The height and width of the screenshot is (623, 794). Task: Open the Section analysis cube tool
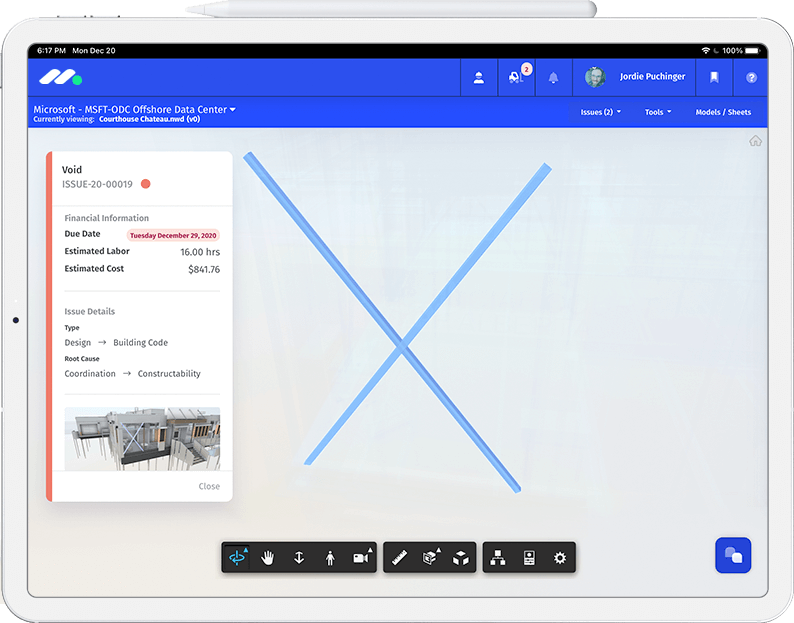click(x=430, y=558)
